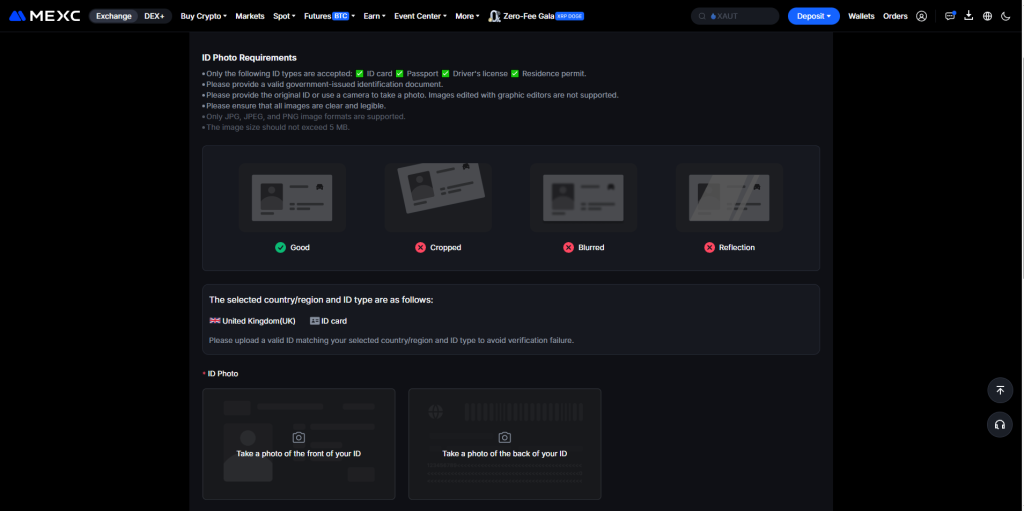Expand the Futures dropdown menu

coord(328,16)
